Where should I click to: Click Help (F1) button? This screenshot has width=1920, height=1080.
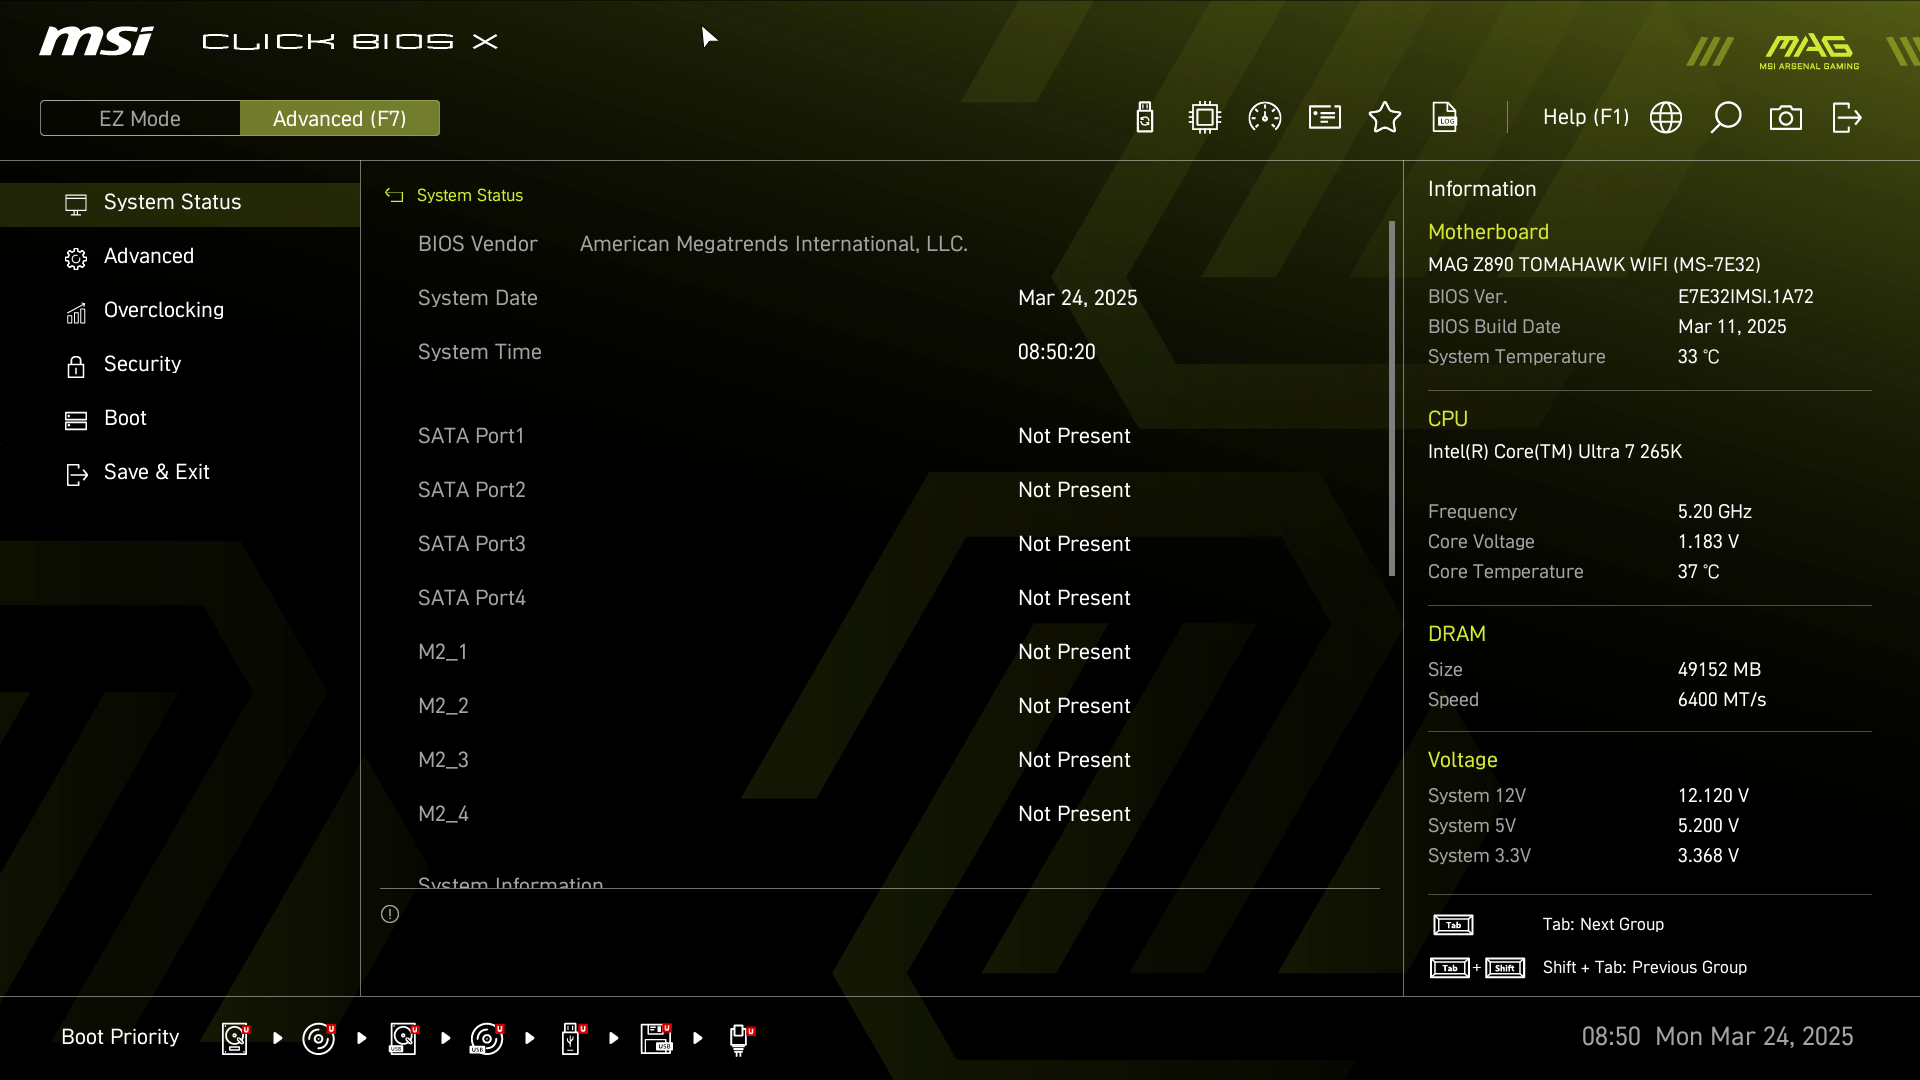click(1585, 118)
